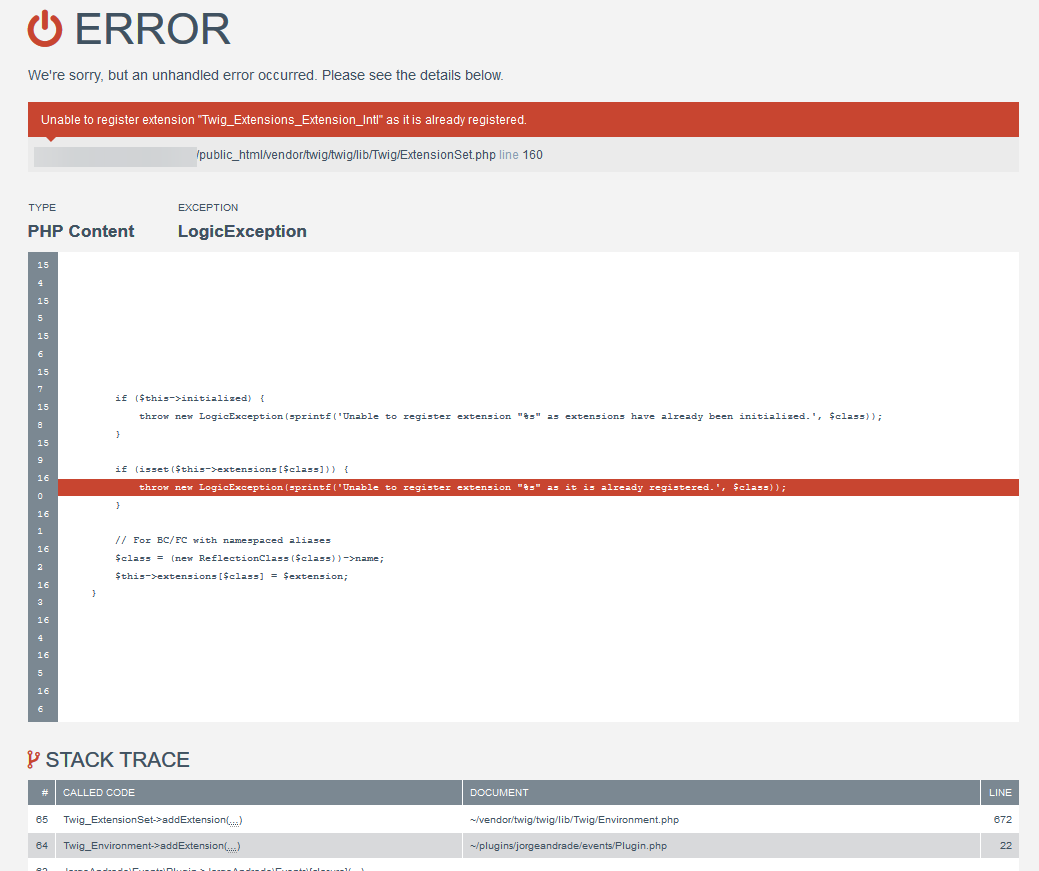The height and width of the screenshot is (871, 1039).
Task: Select stack frame number 65
Action: (x=41, y=819)
